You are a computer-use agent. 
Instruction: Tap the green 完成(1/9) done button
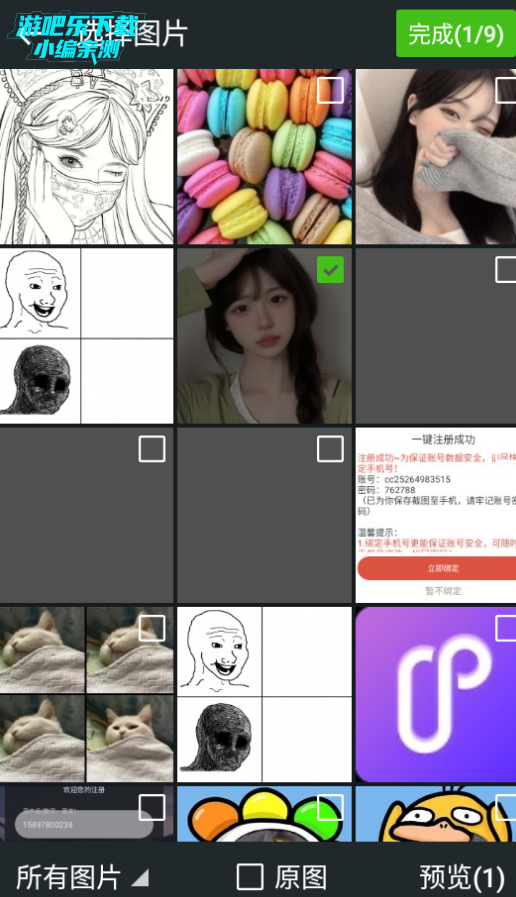click(x=455, y=33)
